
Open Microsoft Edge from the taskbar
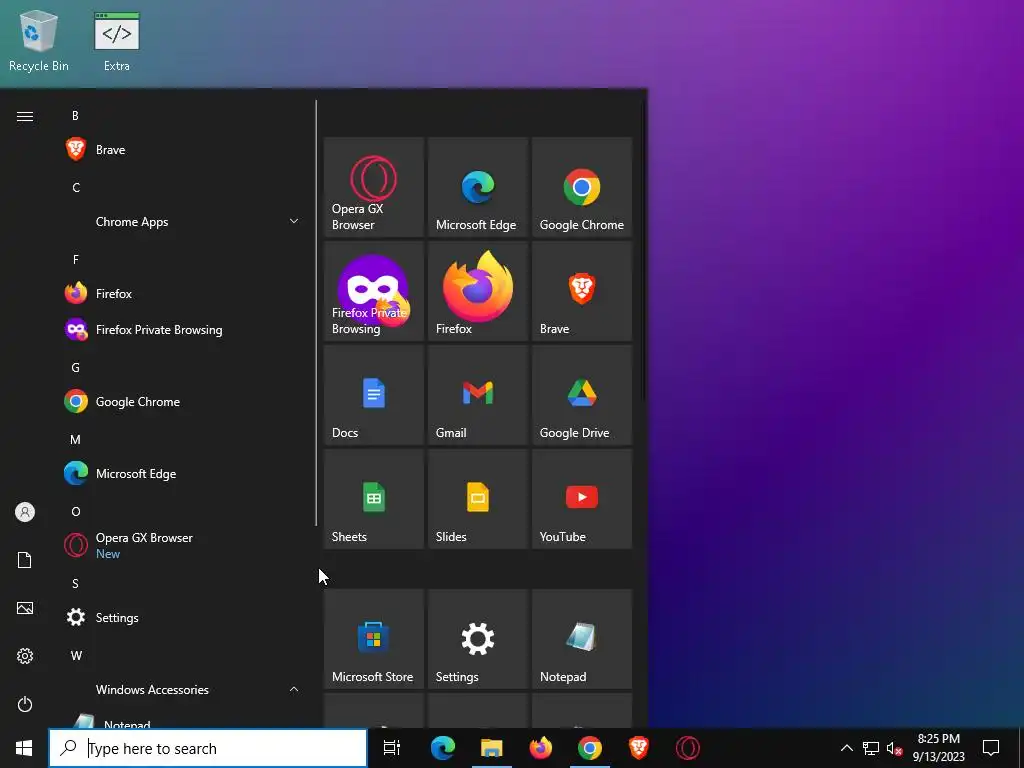(x=443, y=748)
